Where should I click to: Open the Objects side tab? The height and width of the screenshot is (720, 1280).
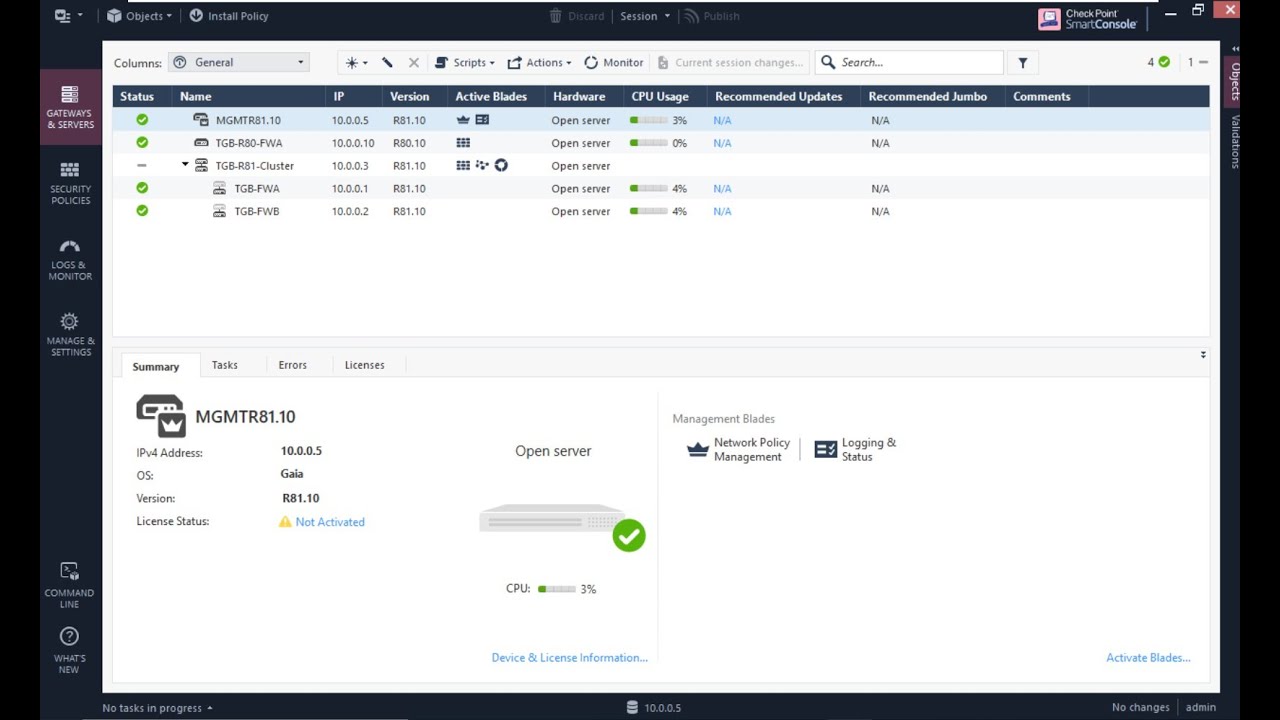[x=1235, y=82]
